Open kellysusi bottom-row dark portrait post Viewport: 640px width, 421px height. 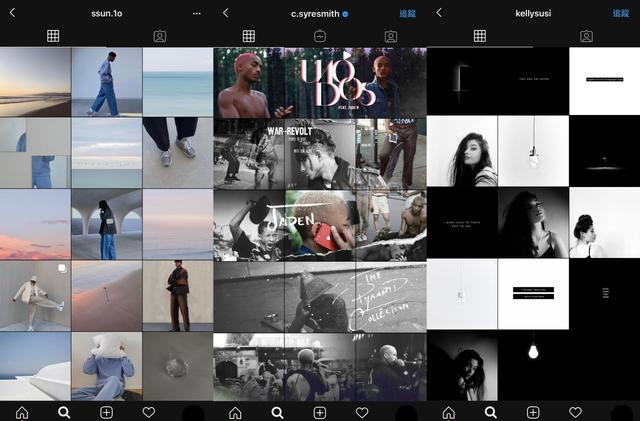pos(462,365)
